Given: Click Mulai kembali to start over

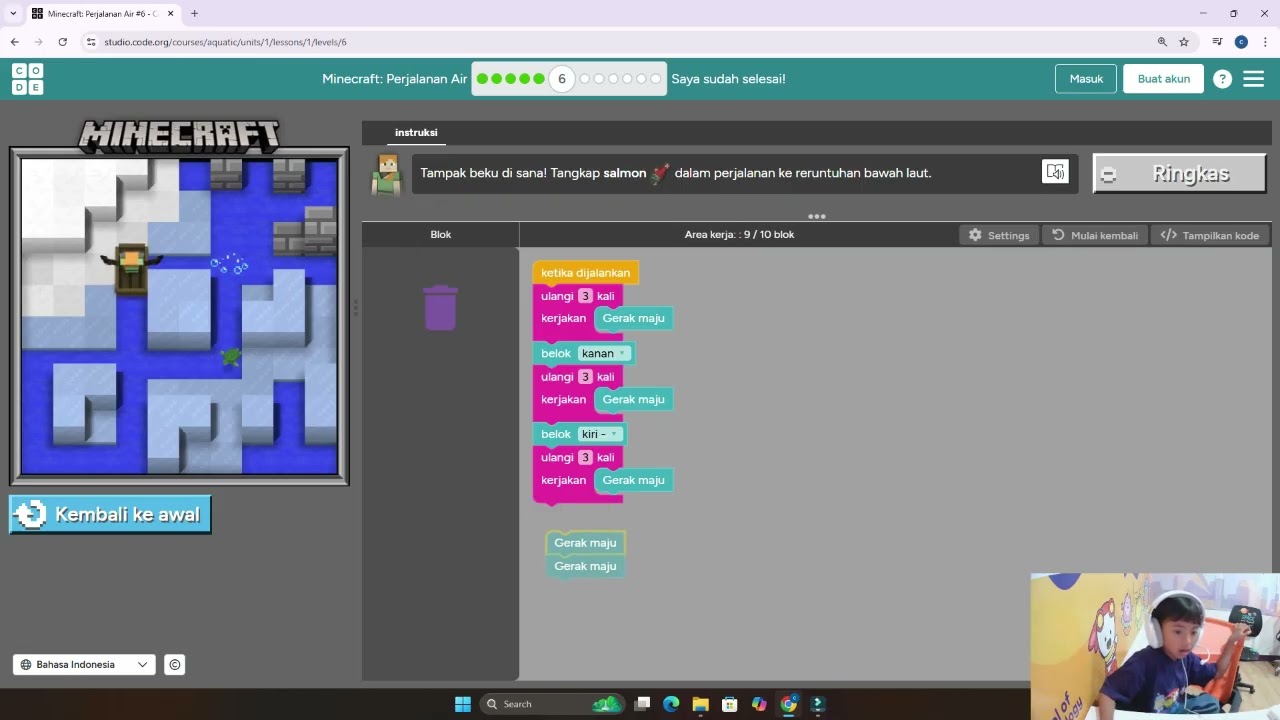Looking at the screenshot, I should [x=1095, y=235].
